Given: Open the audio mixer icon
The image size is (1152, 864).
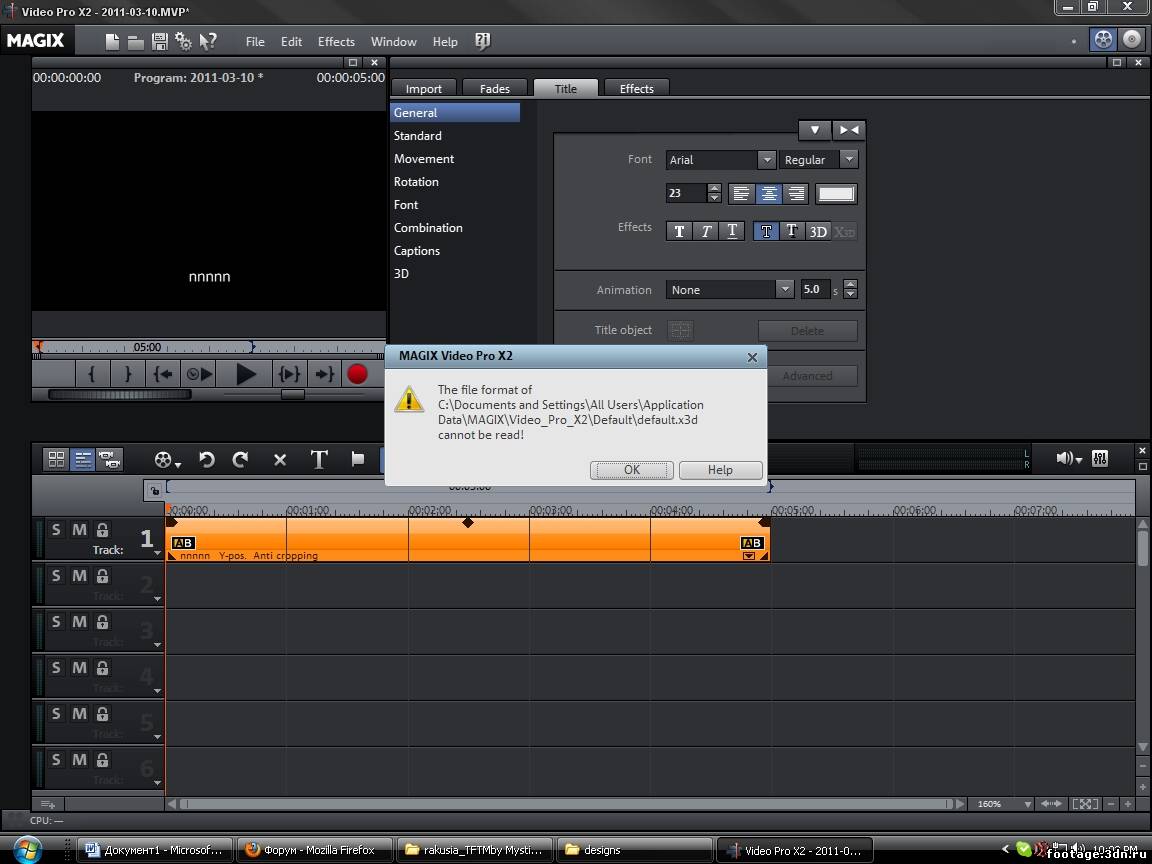Looking at the screenshot, I should point(1100,458).
